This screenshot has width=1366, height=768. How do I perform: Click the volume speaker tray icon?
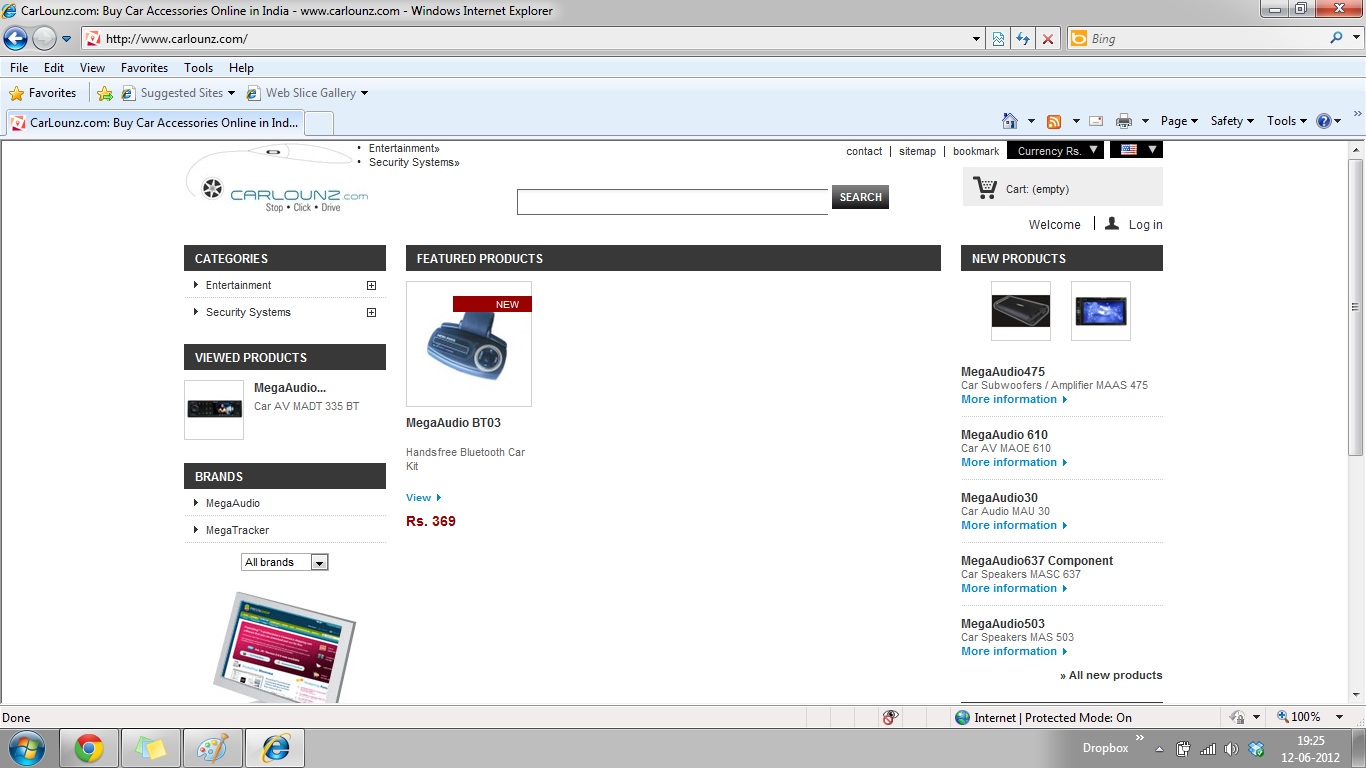tap(1231, 749)
